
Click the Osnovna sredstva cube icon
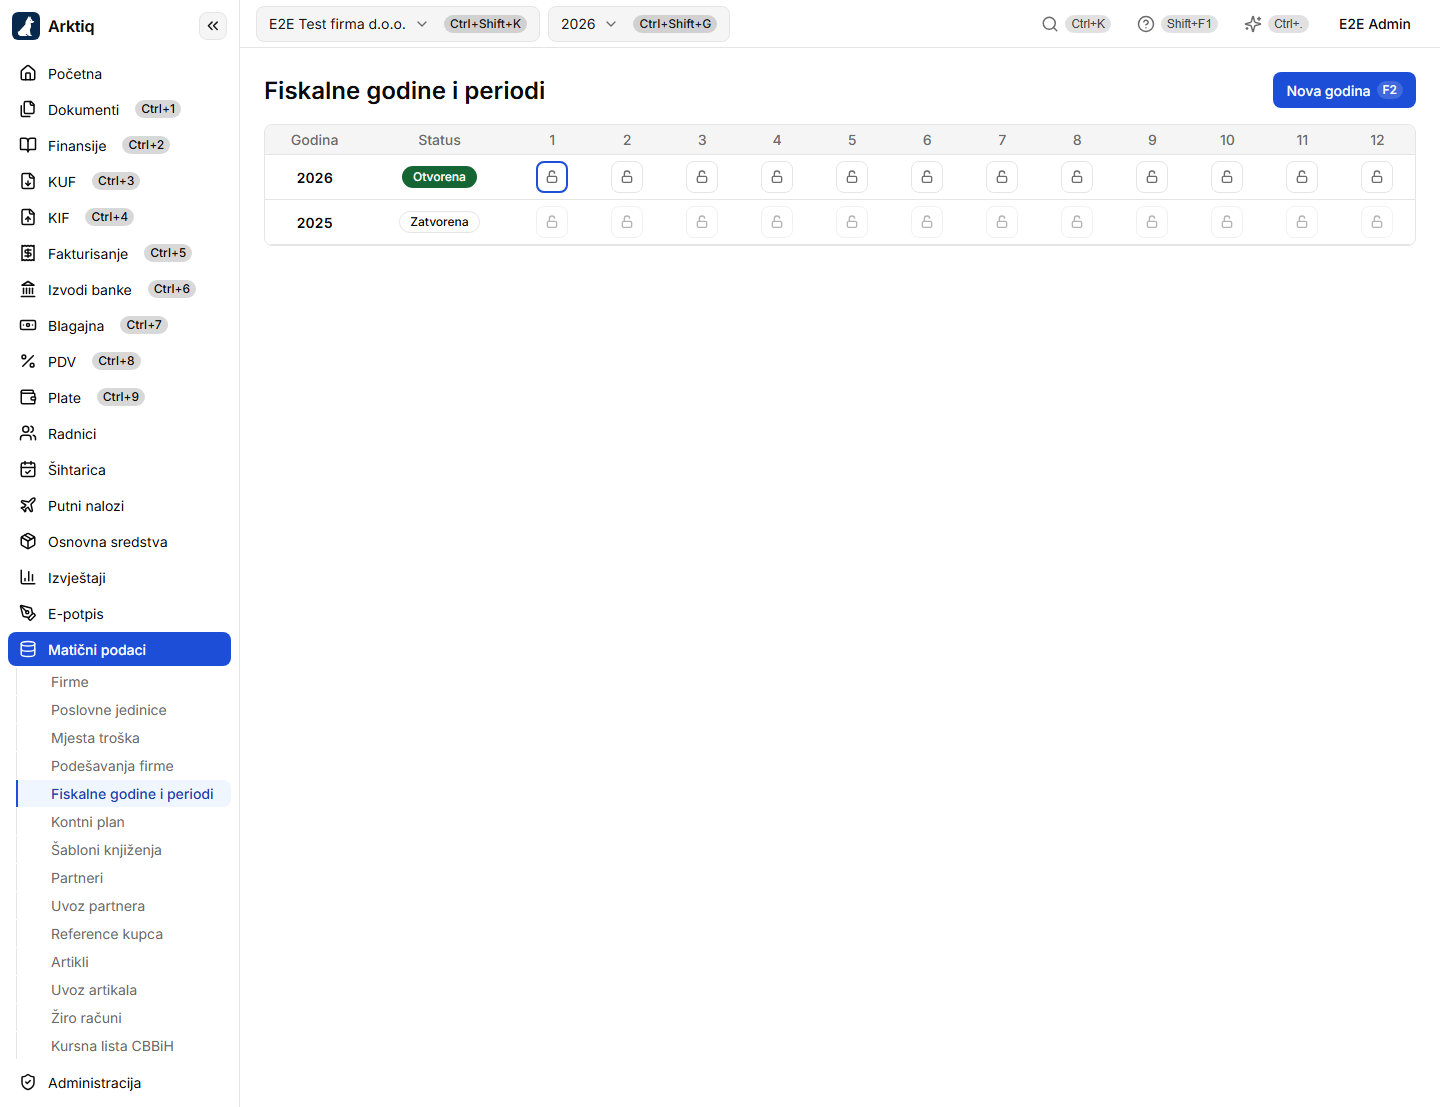click(x=28, y=541)
